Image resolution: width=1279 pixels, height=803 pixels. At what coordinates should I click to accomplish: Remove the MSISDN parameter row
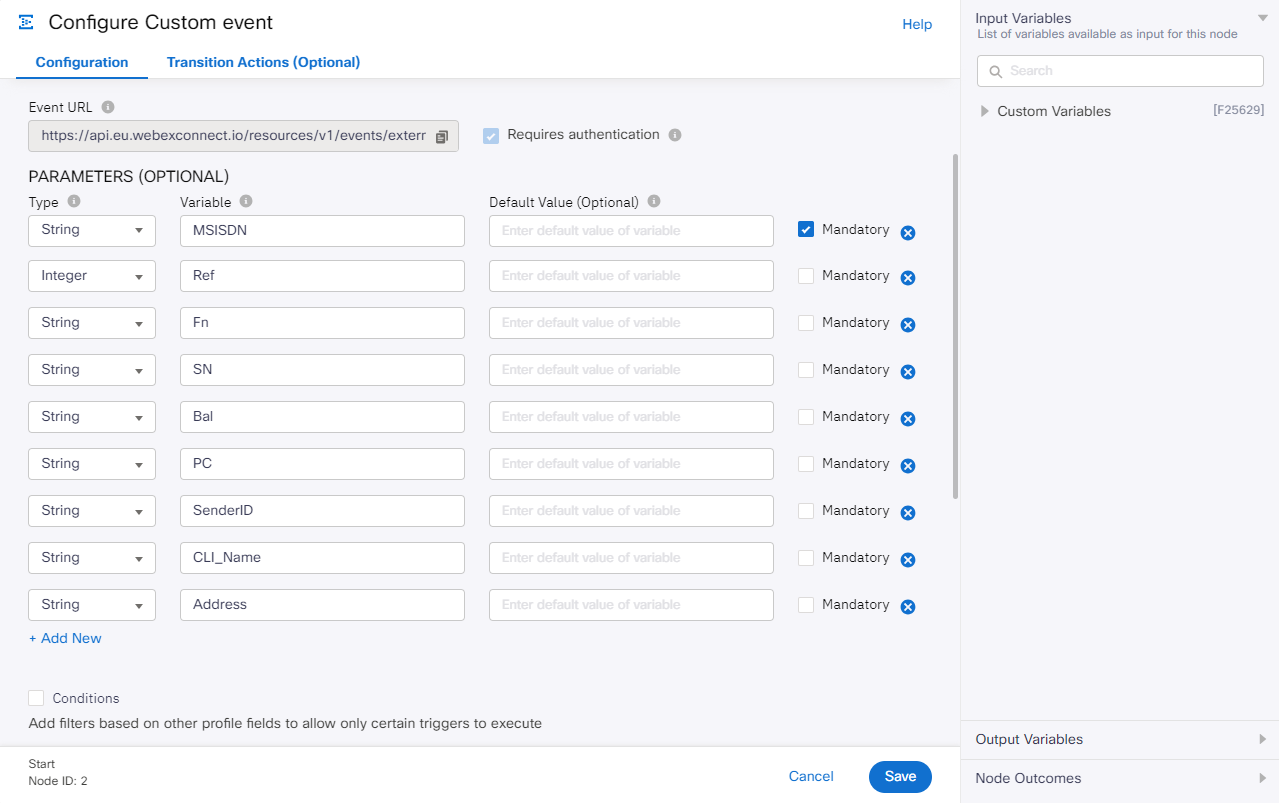pyautogui.click(x=908, y=233)
